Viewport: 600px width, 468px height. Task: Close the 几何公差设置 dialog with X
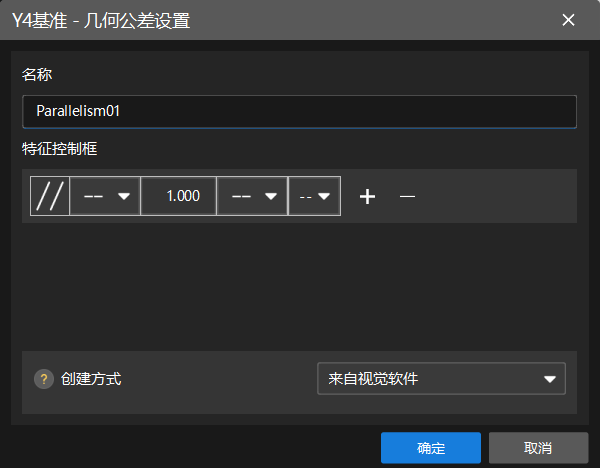click(x=568, y=20)
